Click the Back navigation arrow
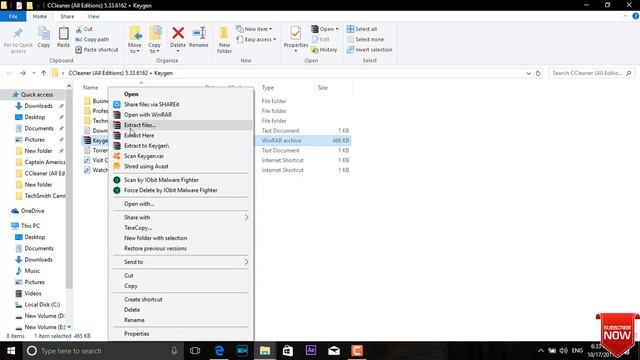Screen dimensions: 640x360 pyautogui.click(x=9, y=73)
